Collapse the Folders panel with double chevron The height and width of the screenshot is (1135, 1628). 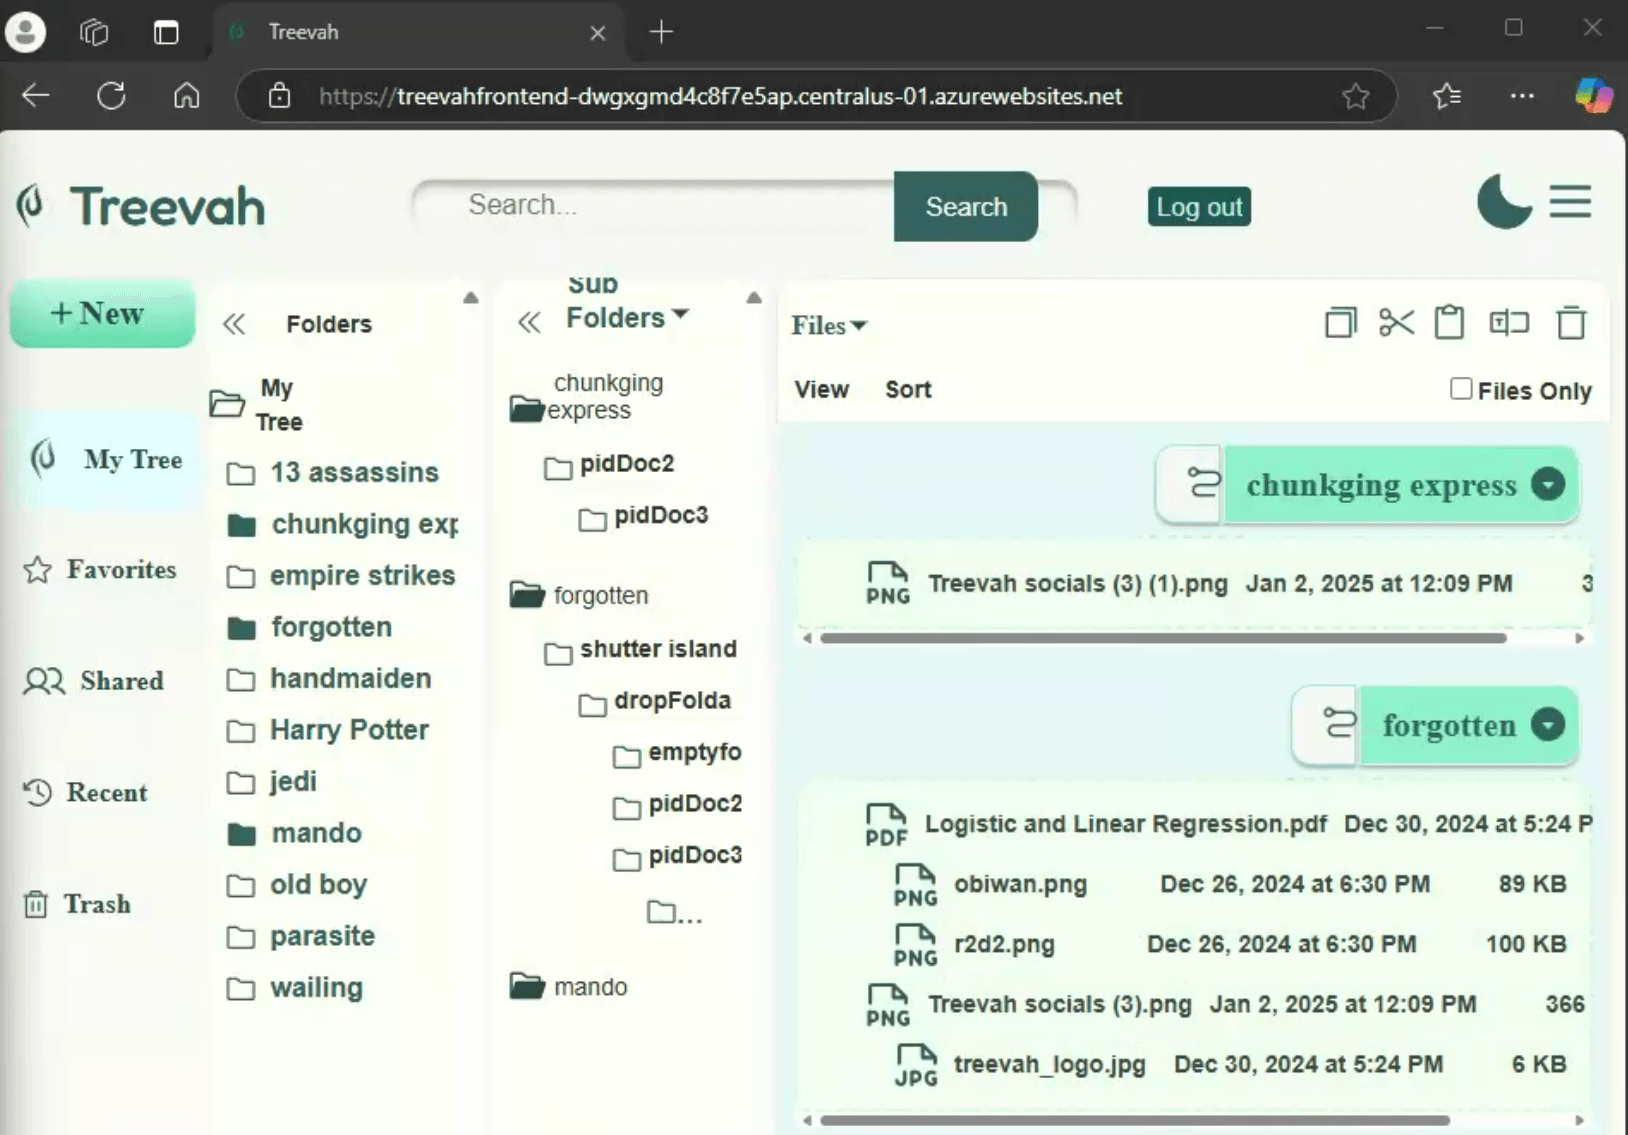234,324
